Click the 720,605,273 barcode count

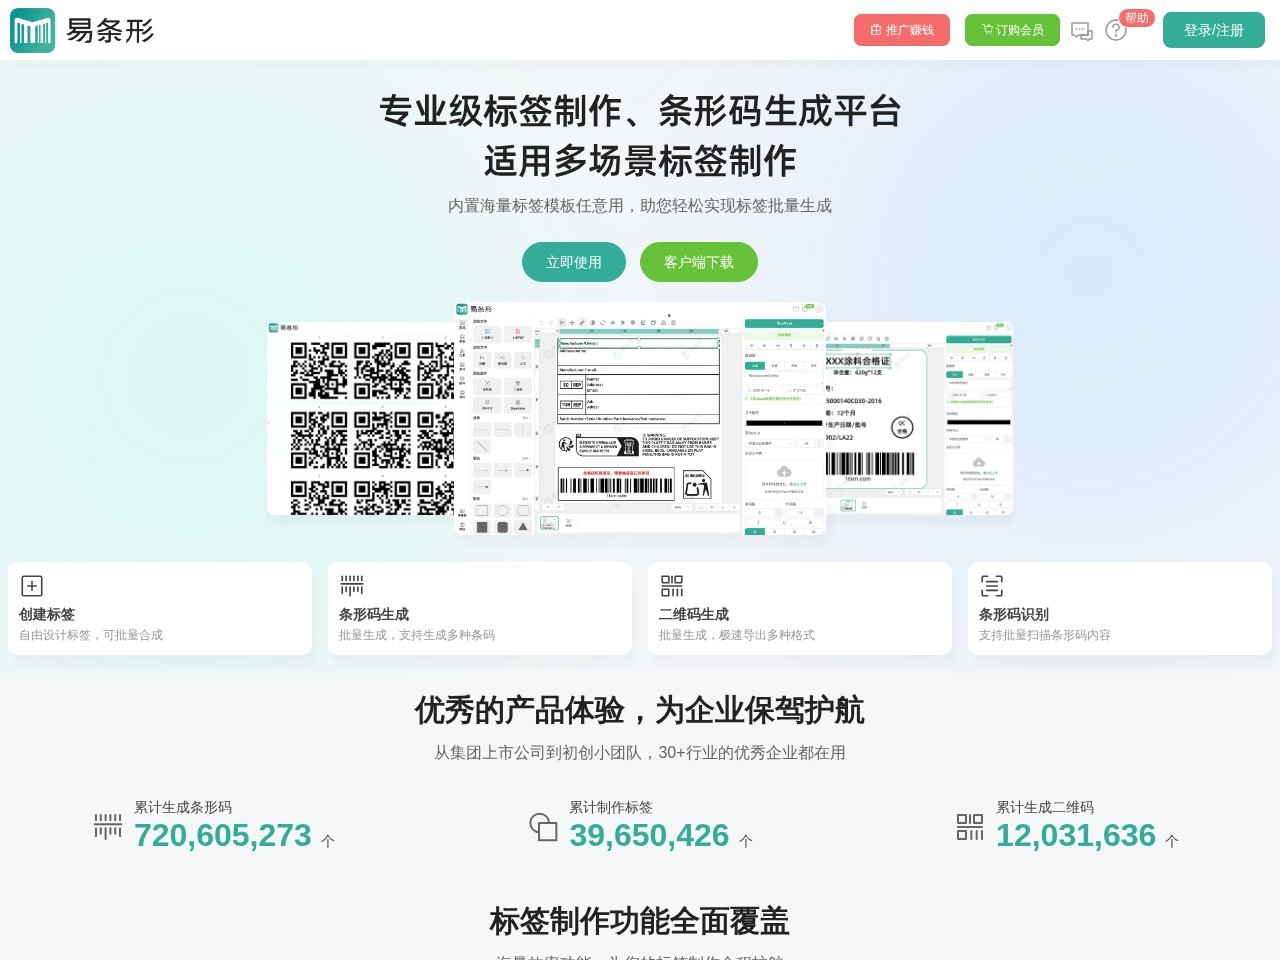[223, 835]
